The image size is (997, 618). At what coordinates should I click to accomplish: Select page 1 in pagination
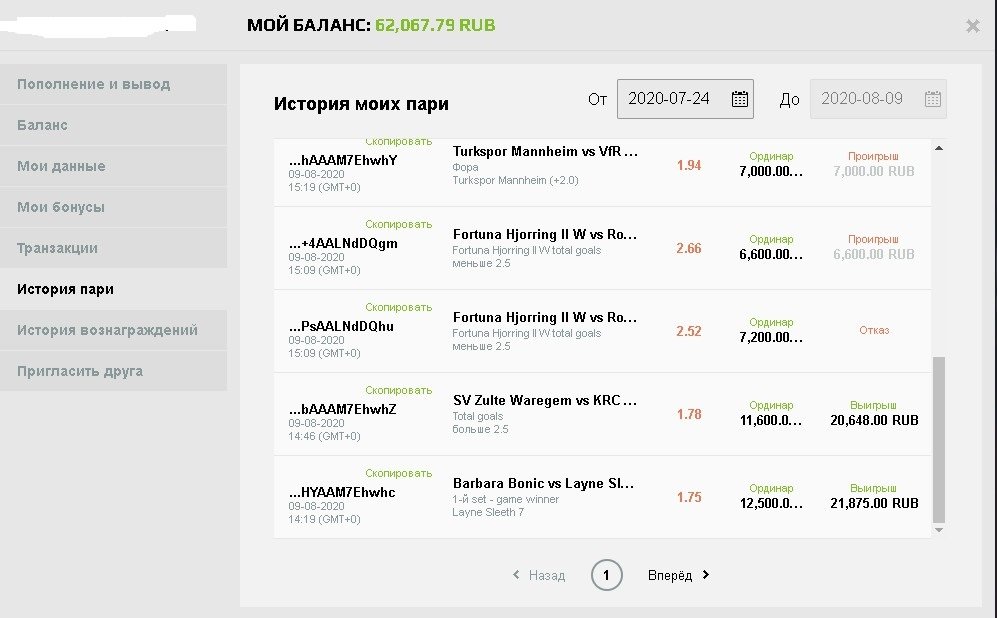point(606,575)
